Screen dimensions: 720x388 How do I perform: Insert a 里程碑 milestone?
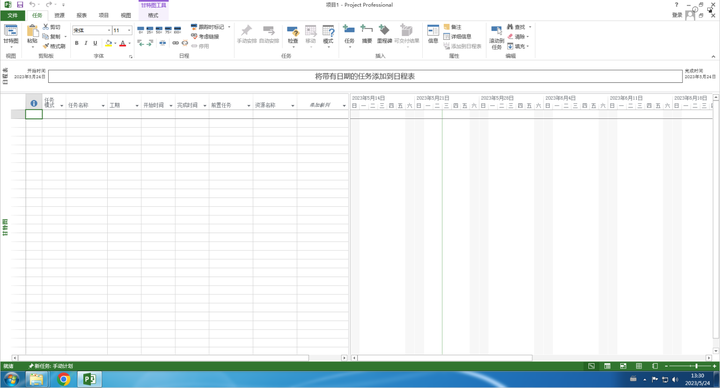(x=384, y=35)
